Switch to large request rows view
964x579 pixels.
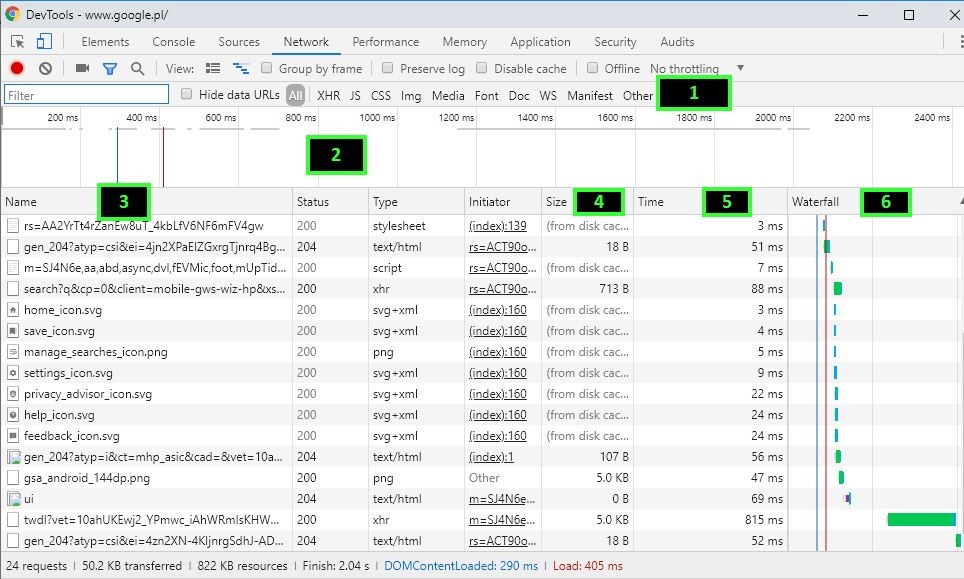click(x=213, y=69)
